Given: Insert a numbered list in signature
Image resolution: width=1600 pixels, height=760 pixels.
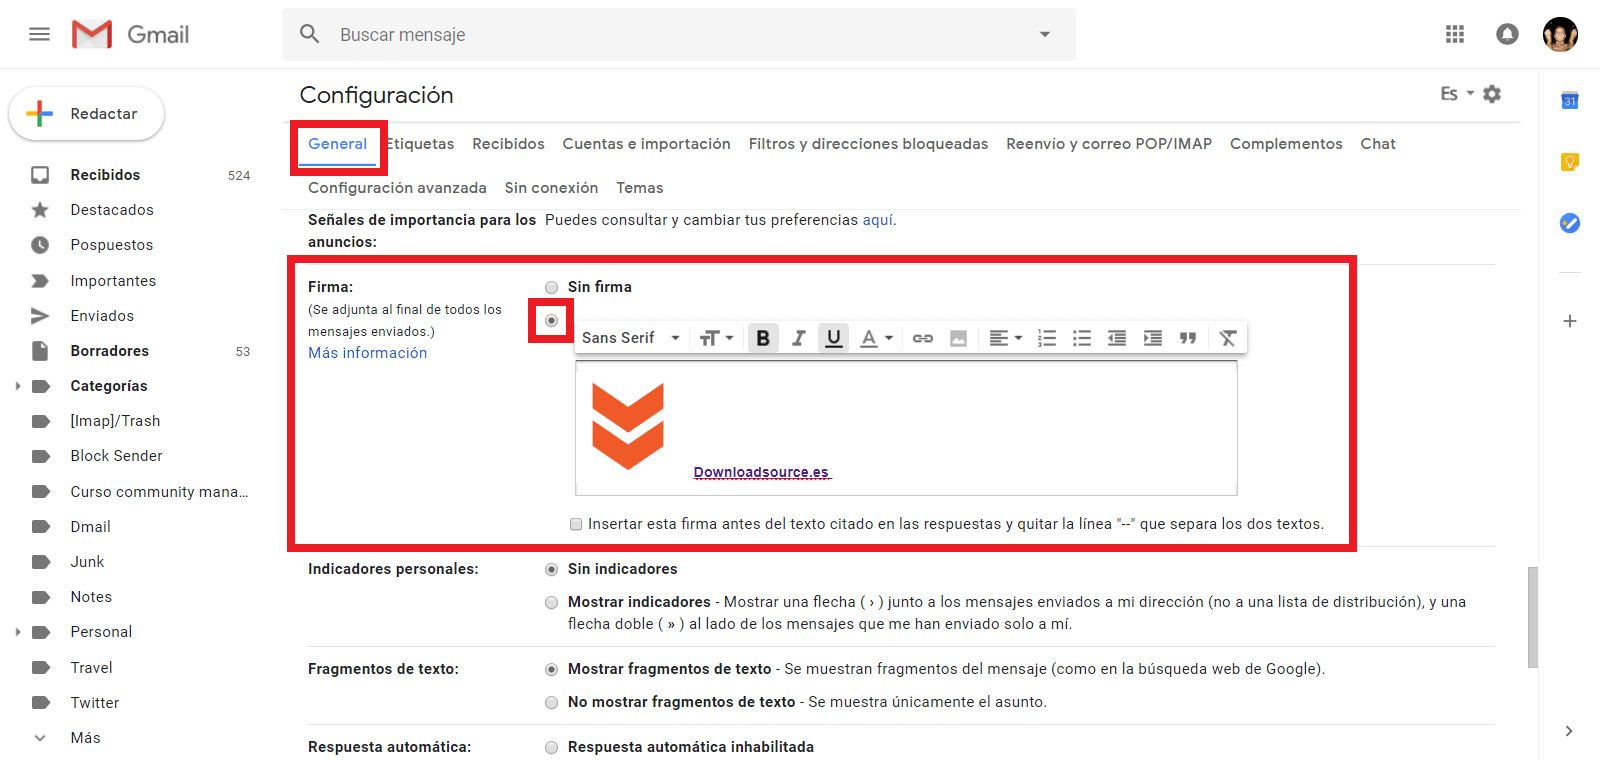Looking at the screenshot, I should (x=1047, y=338).
